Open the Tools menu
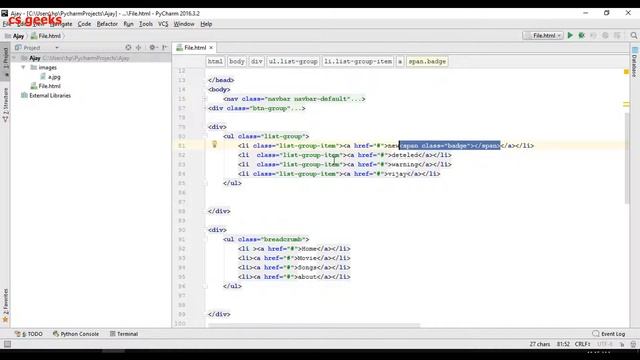The height and width of the screenshot is (360, 640). (146, 24)
